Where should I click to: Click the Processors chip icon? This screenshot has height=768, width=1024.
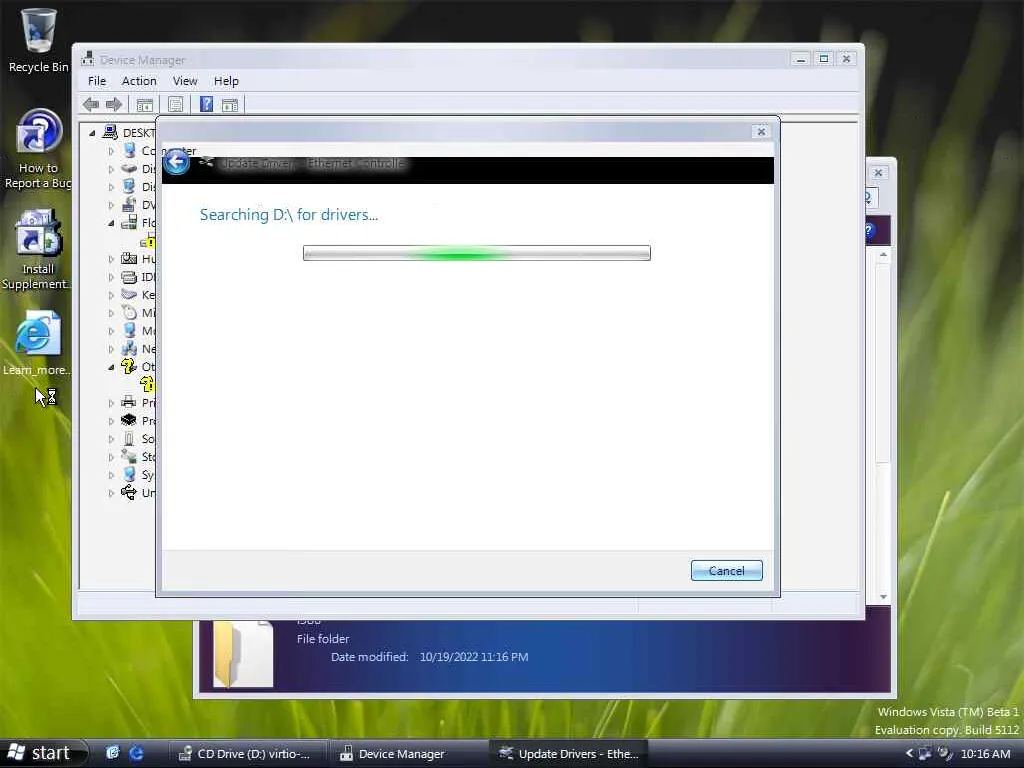(x=129, y=421)
